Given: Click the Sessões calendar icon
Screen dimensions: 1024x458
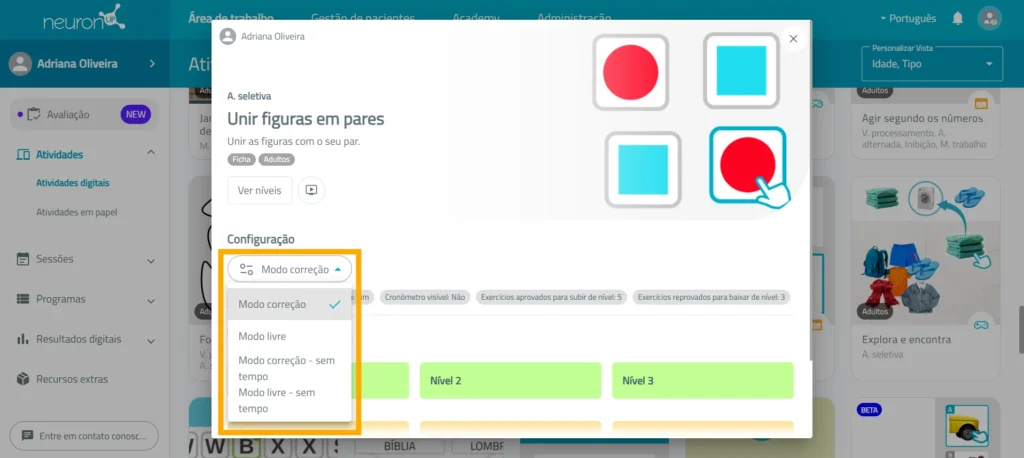Looking at the screenshot, I should [23, 259].
